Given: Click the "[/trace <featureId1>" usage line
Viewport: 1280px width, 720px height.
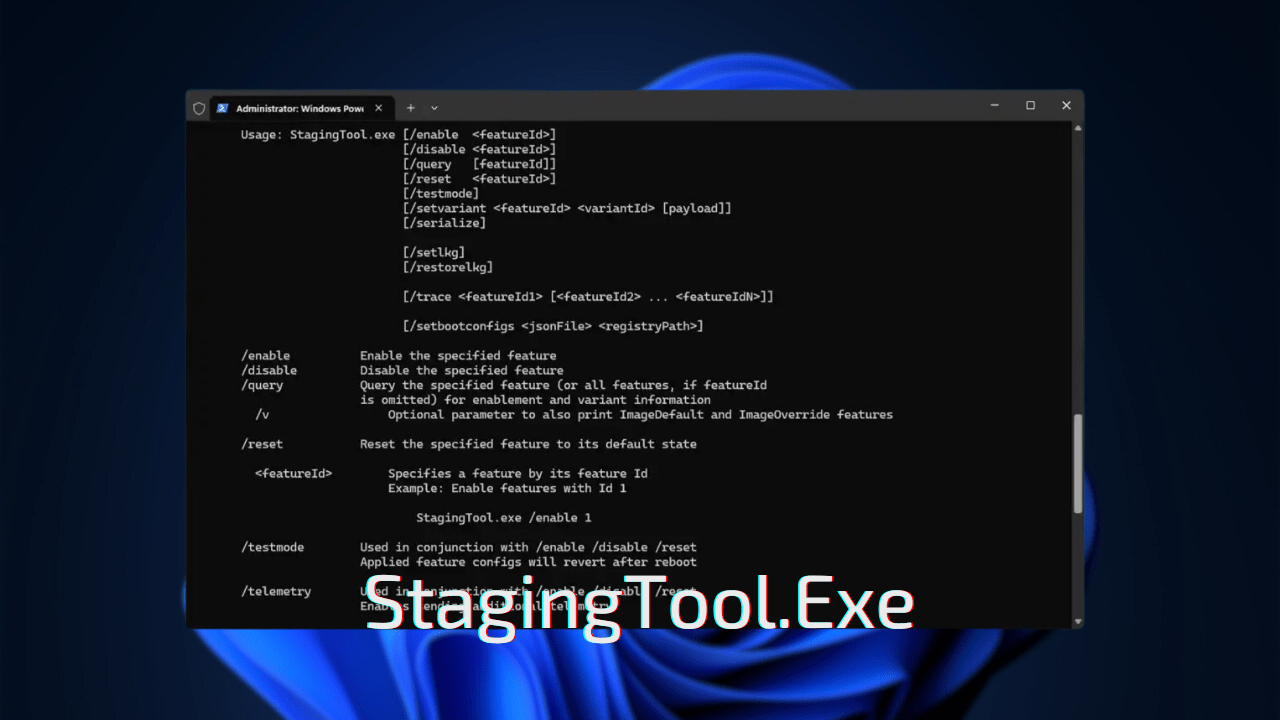Looking at the screenshot, I should [x=588, y=296].
